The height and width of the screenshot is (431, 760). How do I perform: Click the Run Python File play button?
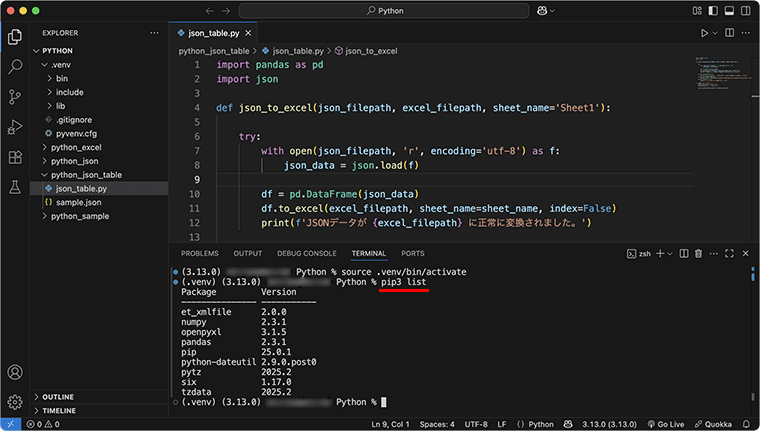(x=704, y=33)
